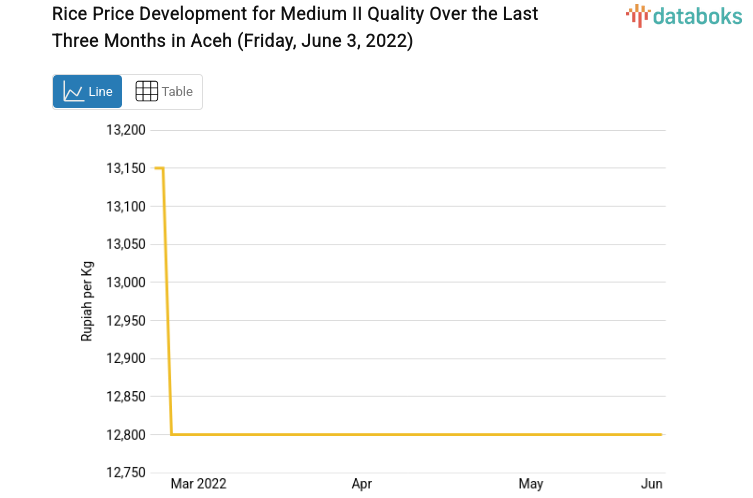Click the May x-axis label

(x=531, y=484)
